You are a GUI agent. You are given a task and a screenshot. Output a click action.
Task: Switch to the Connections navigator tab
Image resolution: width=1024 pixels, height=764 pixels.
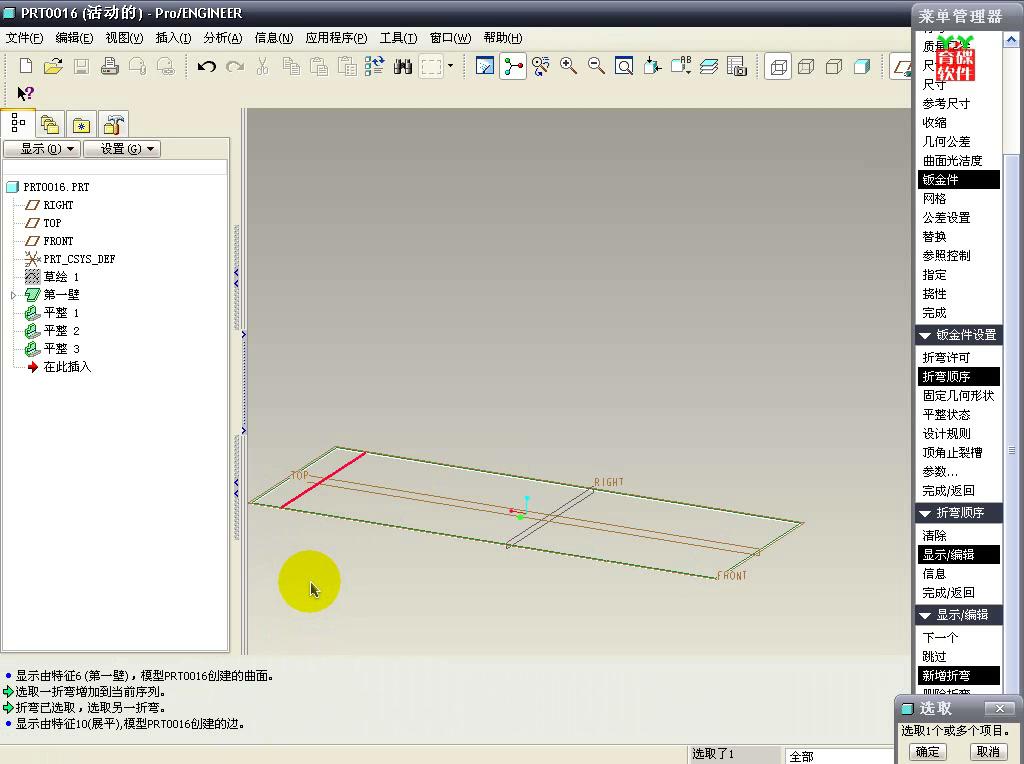point(114,124)
